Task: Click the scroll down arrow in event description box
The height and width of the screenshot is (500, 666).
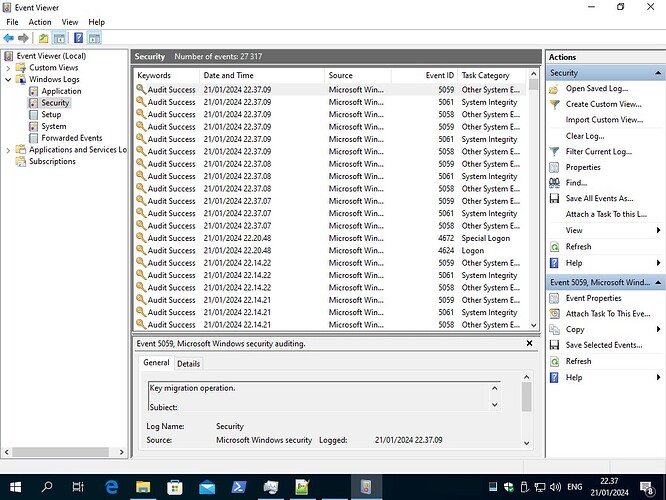Action: (x=494, y=405)
